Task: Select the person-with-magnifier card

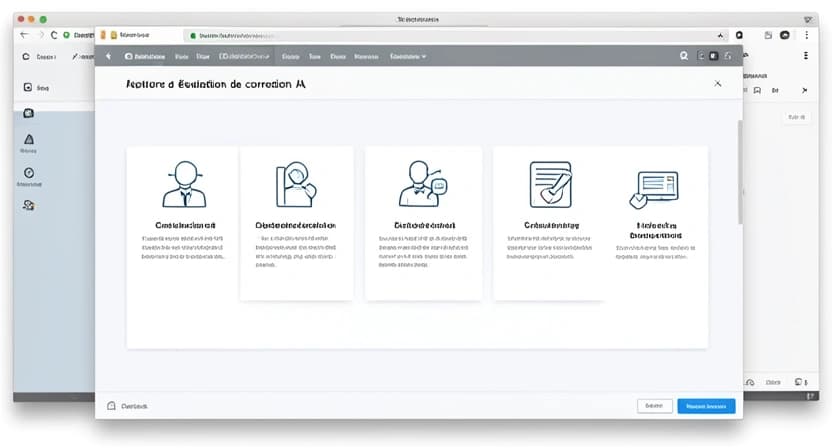Action: 297,223
